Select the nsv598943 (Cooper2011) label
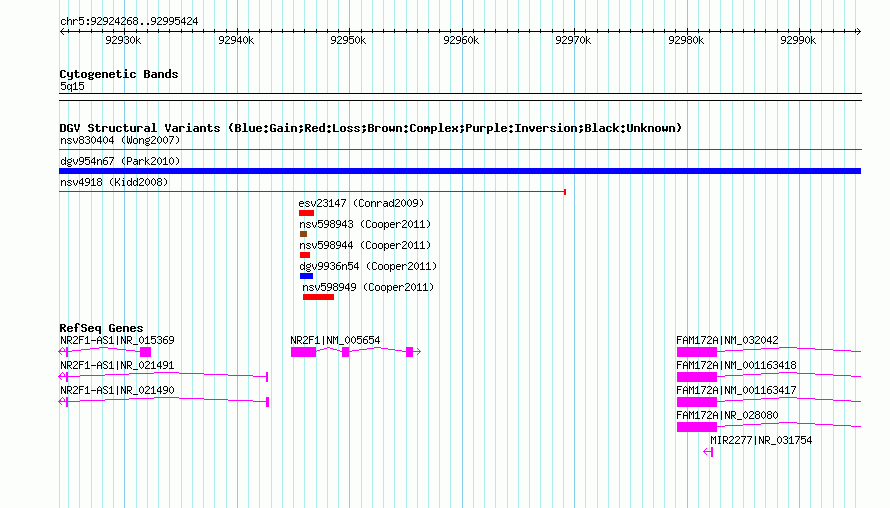Image resolution: width=890 pixels, height=508 pixels. [365, 224]
